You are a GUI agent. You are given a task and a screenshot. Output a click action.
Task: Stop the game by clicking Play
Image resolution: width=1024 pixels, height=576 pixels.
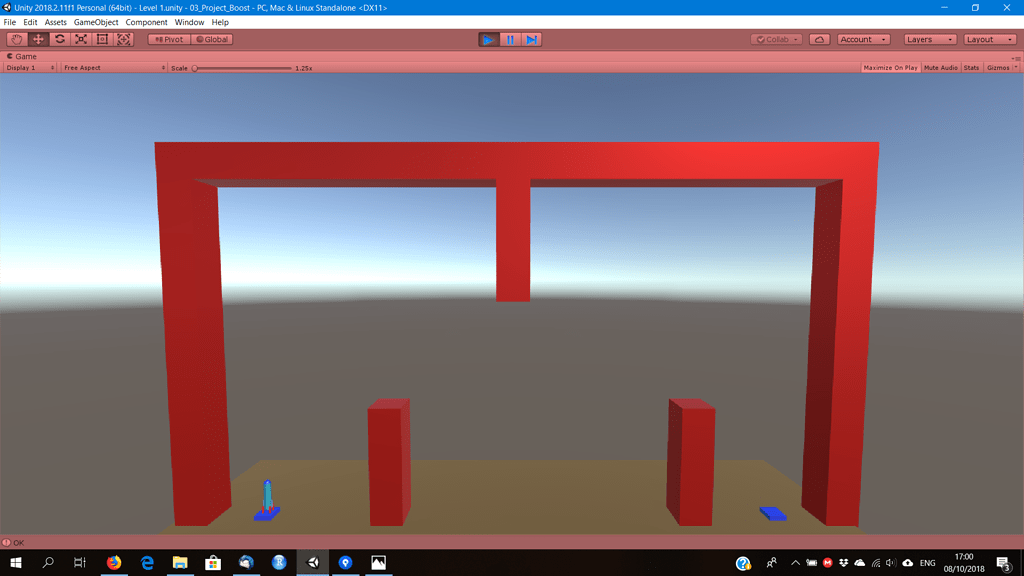coord(488,39)
